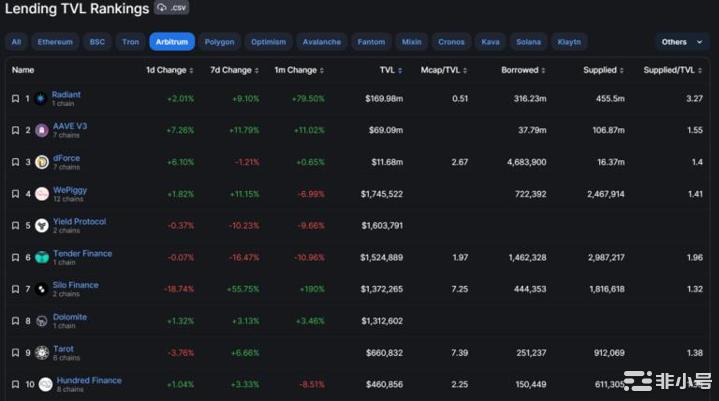Toggle bookmark on Dolomite row
The image size is (719, 401).
[15, 321]
